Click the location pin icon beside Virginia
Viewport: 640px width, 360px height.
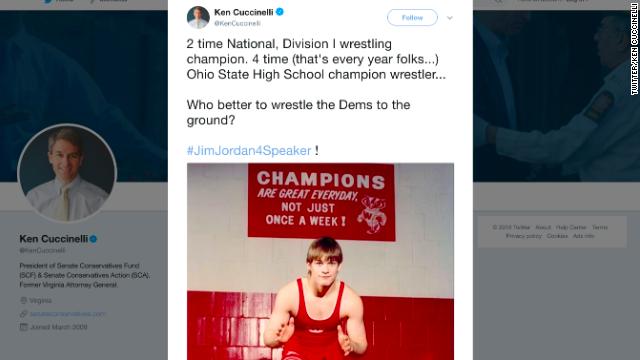pos(23,300)
